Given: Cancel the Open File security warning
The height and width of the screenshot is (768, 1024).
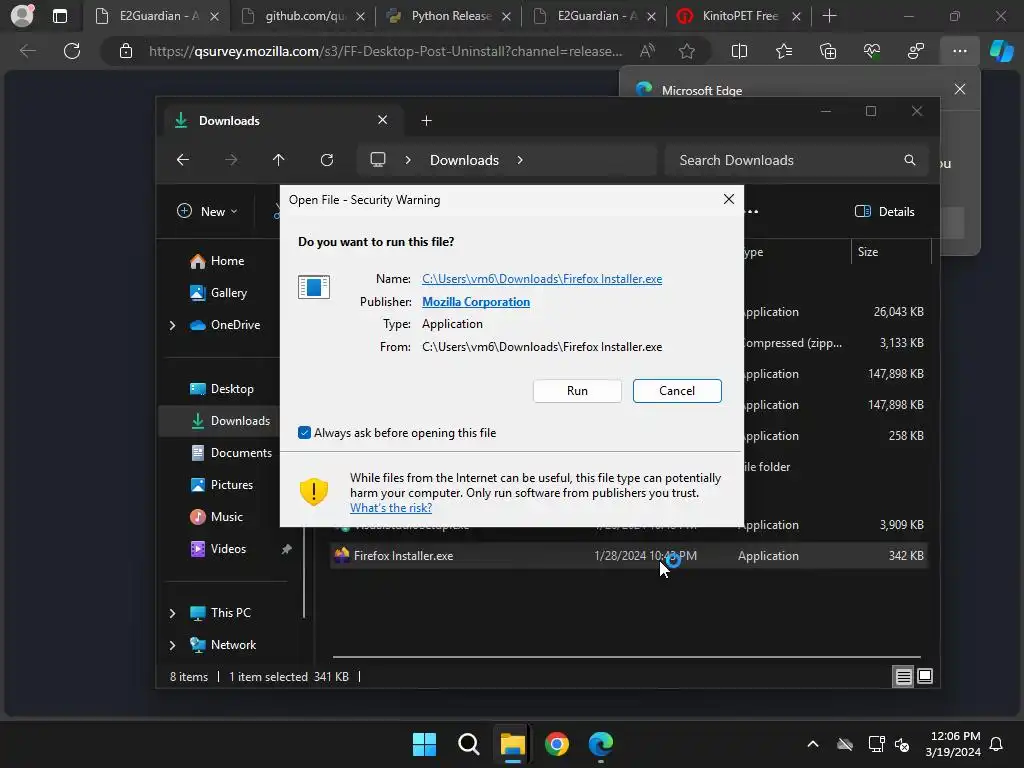Looking at the screenshot, I should tap(677, 391).
